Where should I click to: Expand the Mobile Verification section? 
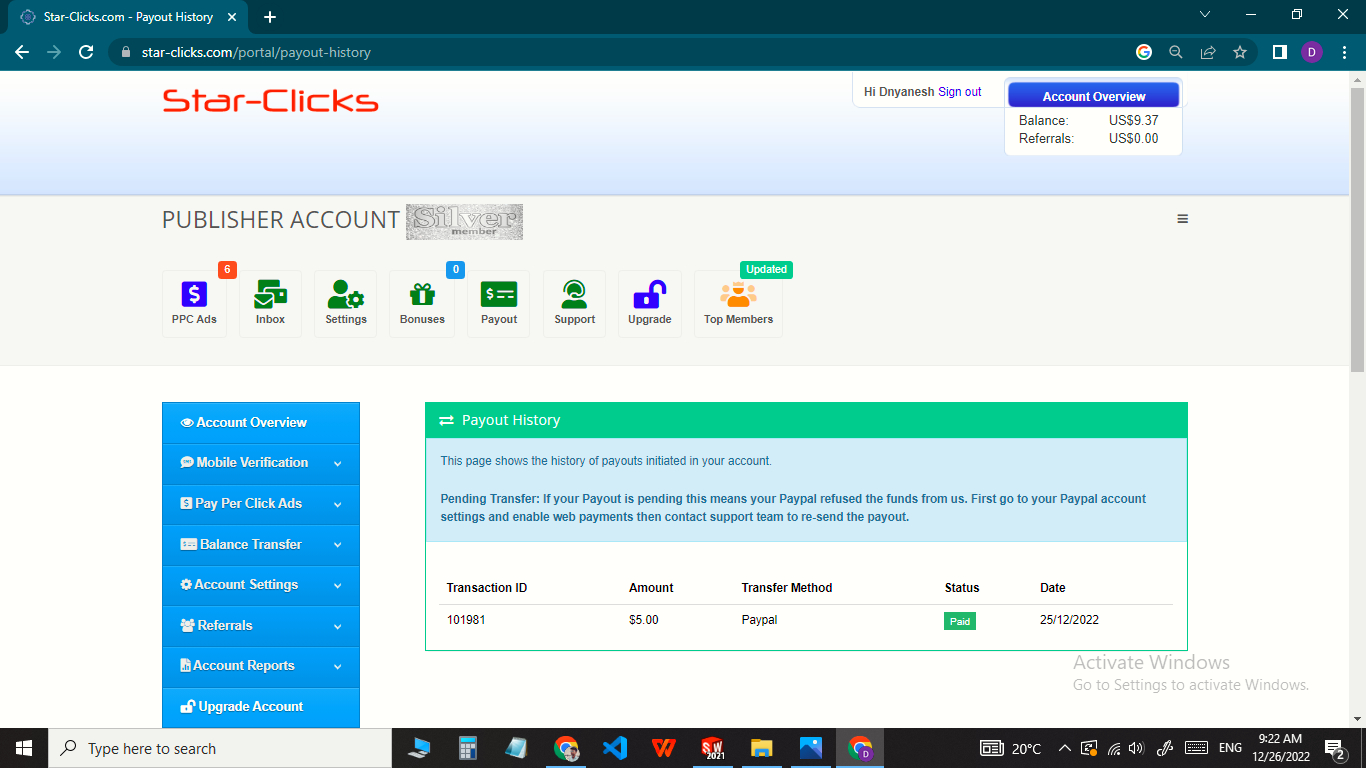tap(260, 463)
